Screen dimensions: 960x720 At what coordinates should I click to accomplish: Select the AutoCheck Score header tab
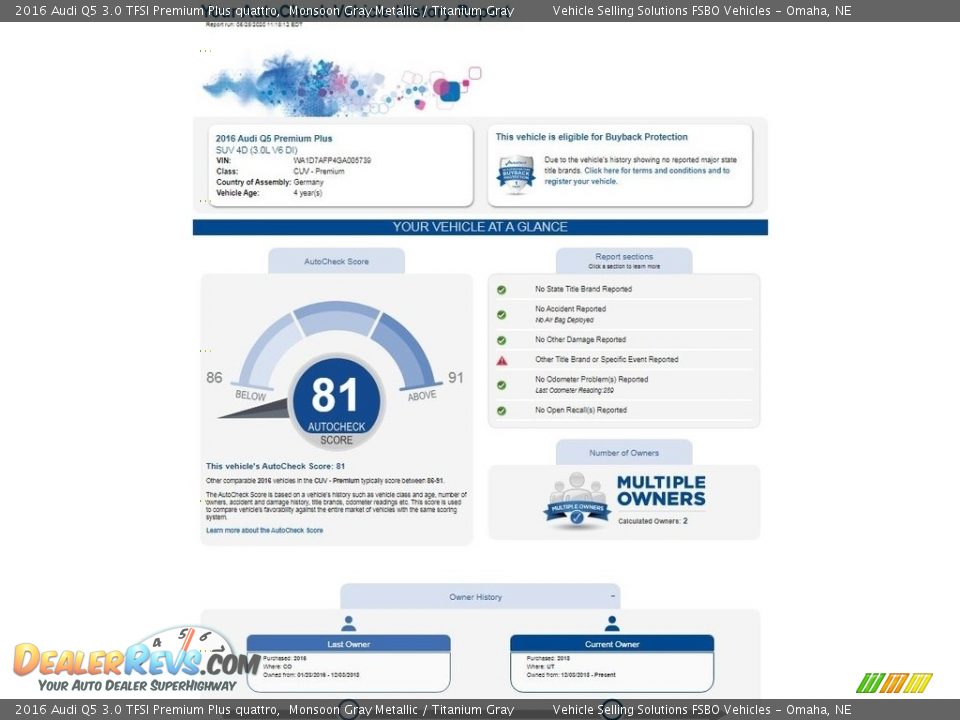336,261
